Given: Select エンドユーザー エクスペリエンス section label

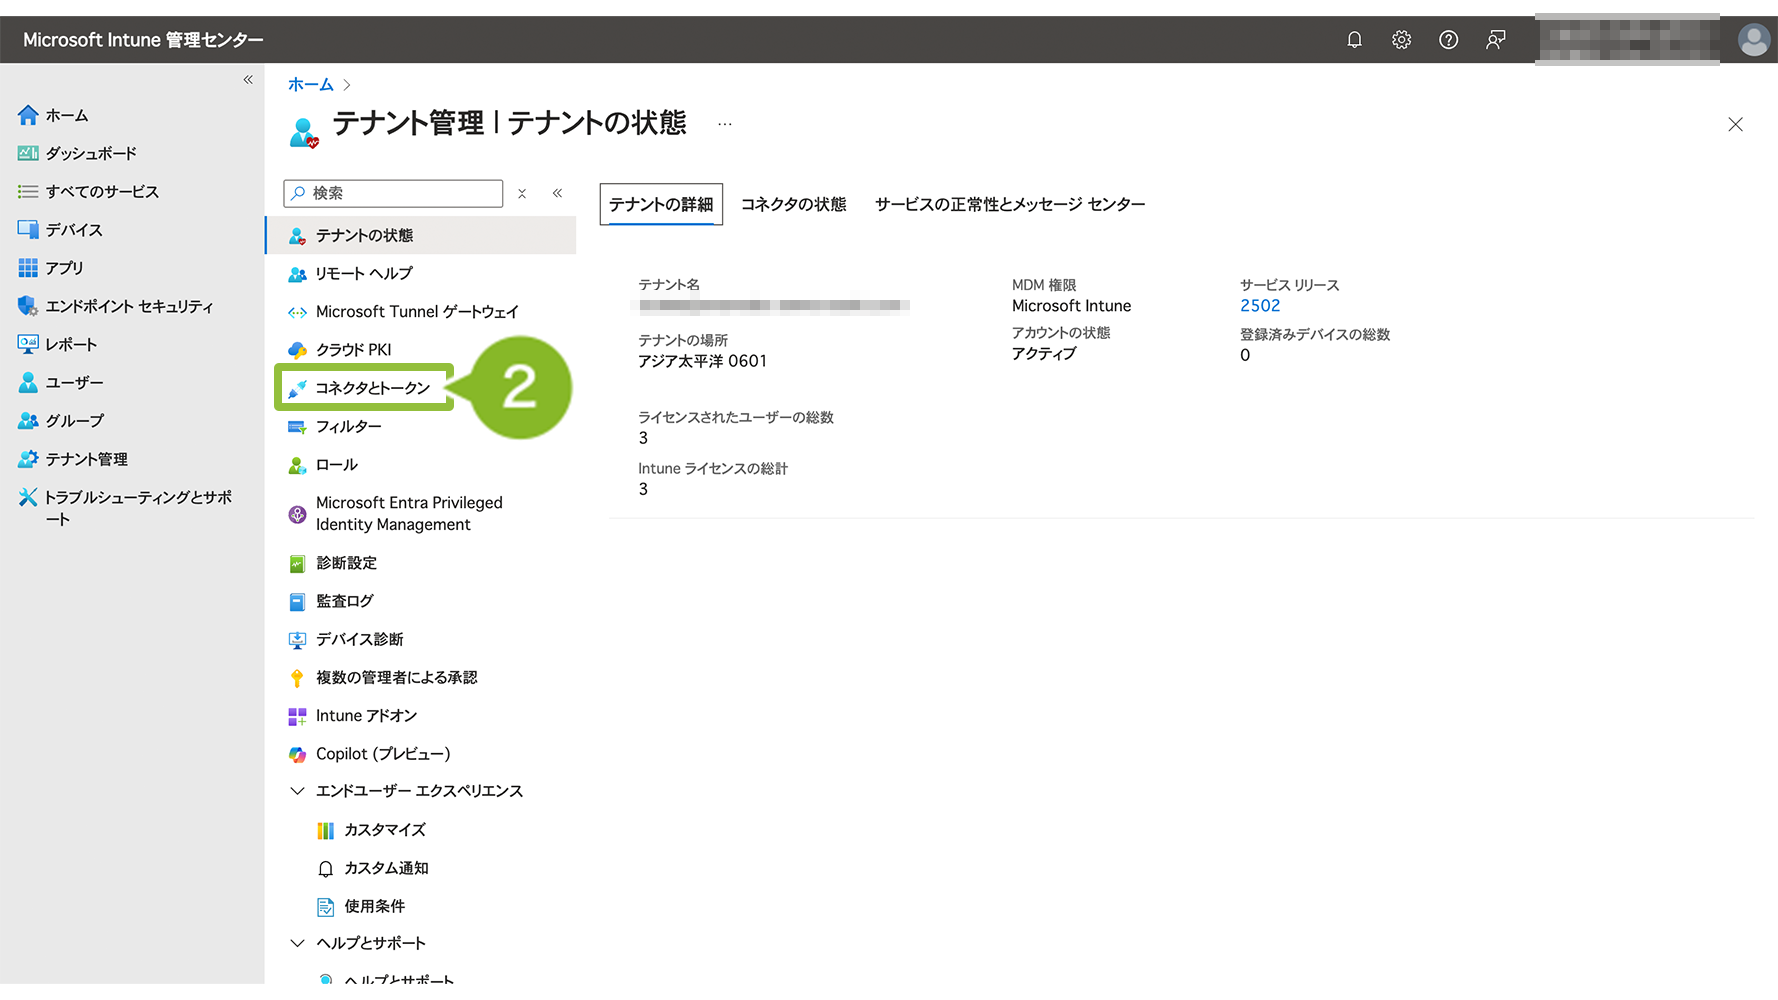Looking at the screenshot, I should coord(420,791).
